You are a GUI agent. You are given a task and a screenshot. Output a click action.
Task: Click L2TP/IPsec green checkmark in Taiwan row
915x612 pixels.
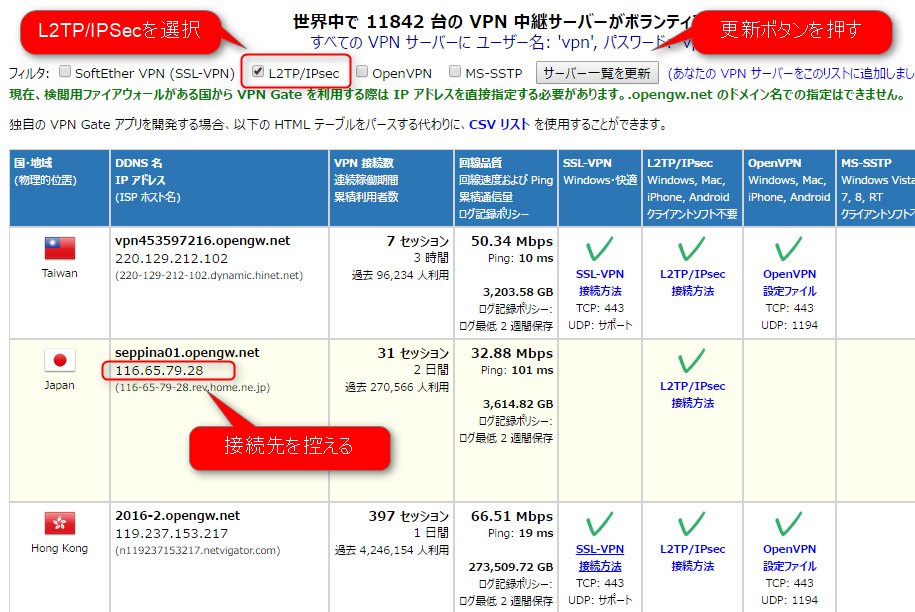(692, 249)
